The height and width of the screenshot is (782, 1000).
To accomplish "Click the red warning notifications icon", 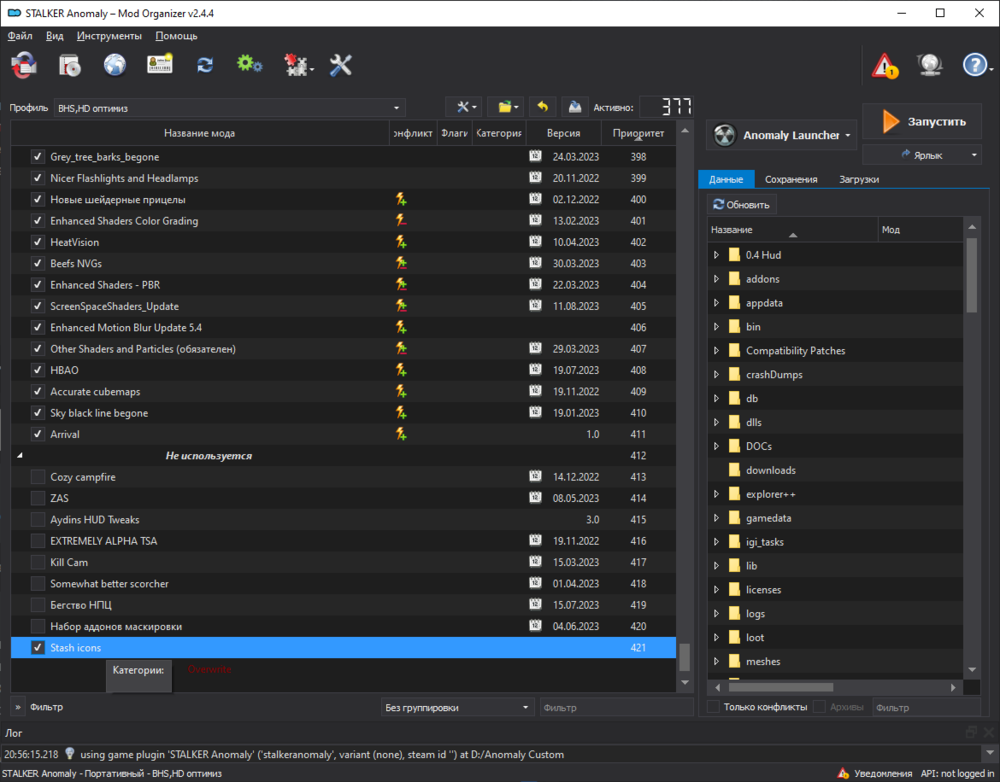I will [x=884, y=66].
